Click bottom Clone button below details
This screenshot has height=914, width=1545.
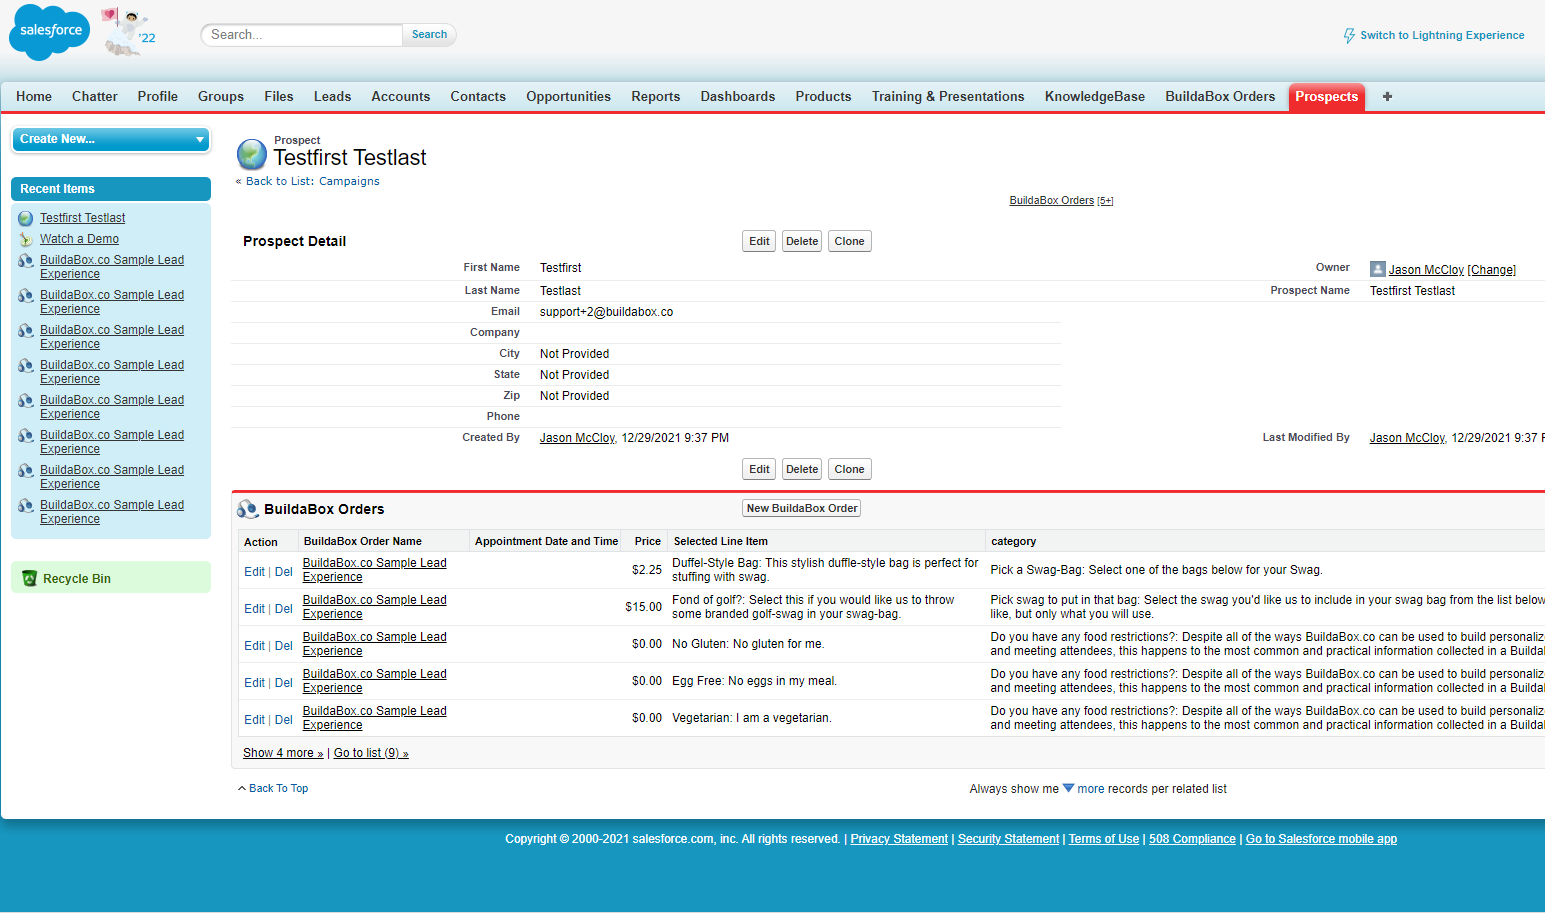849,469
